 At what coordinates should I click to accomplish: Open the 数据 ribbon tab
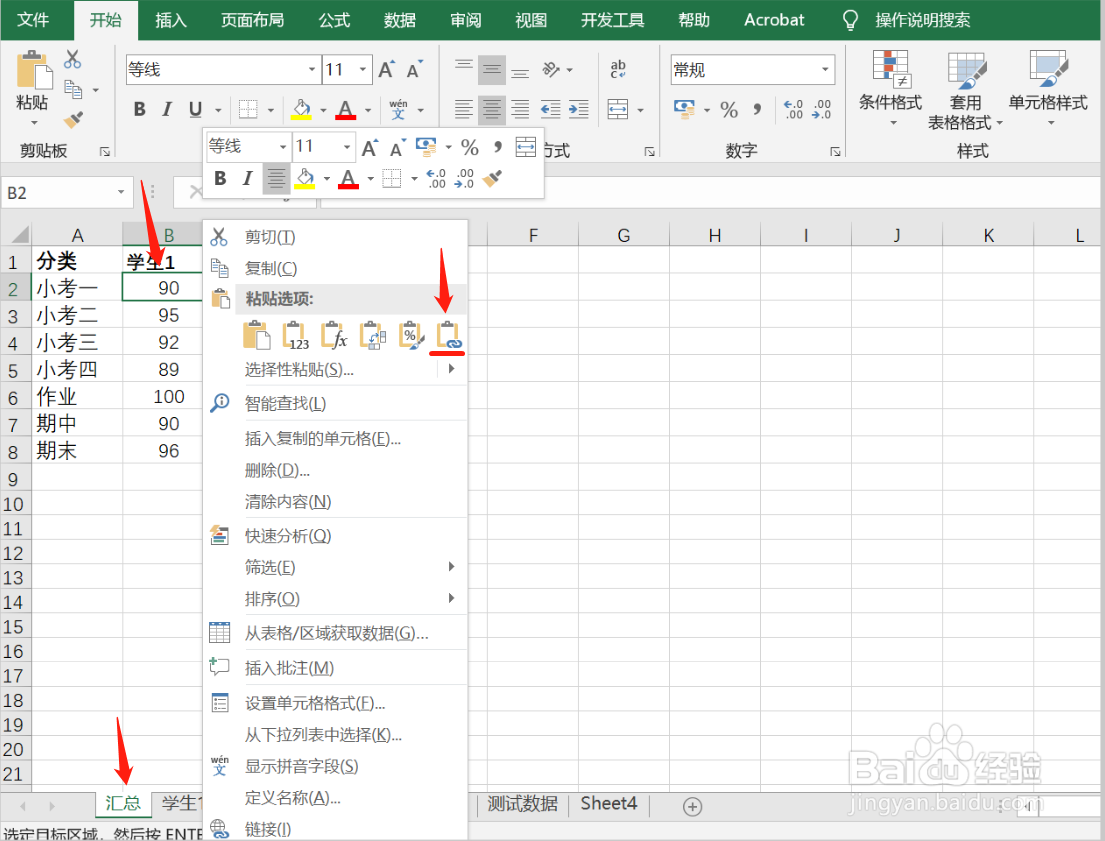click(399, 20)
